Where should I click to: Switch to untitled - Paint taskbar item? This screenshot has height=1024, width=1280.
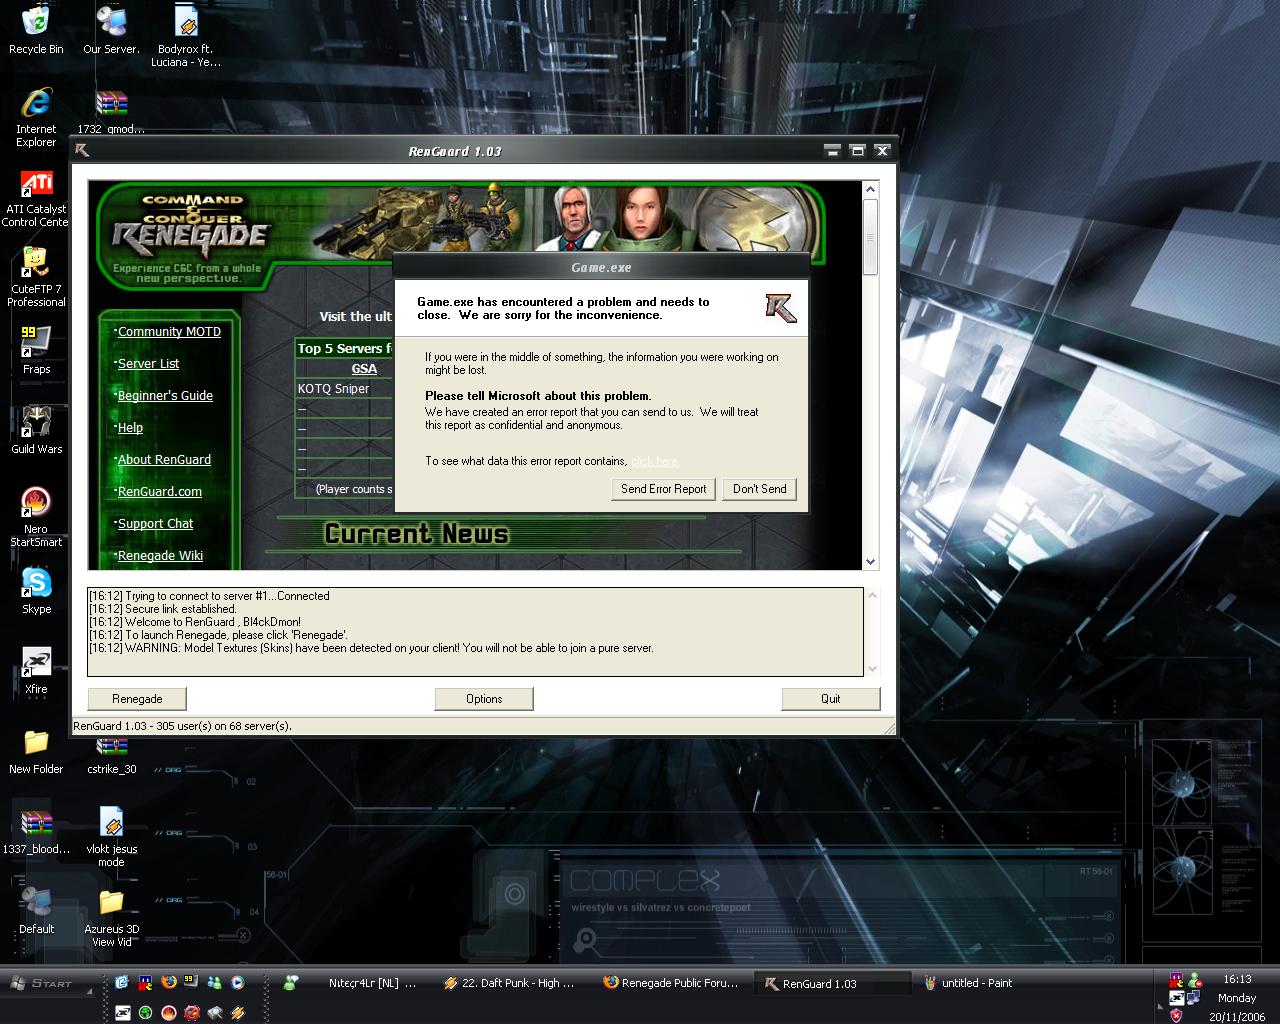[x=968, y=983]
